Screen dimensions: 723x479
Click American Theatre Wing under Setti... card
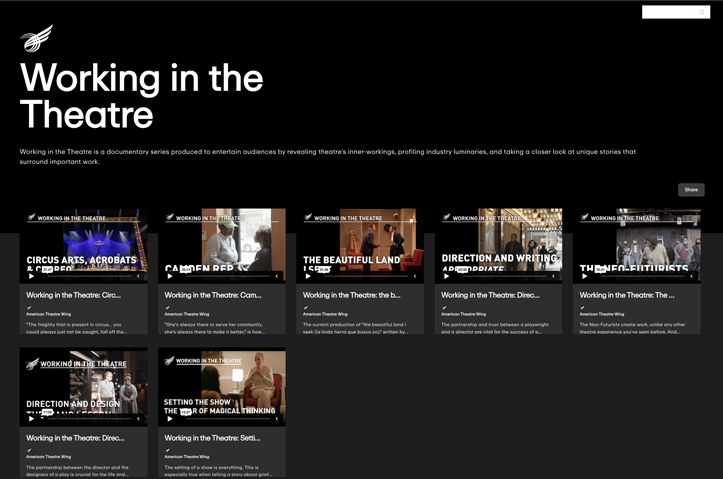point(187,457)
